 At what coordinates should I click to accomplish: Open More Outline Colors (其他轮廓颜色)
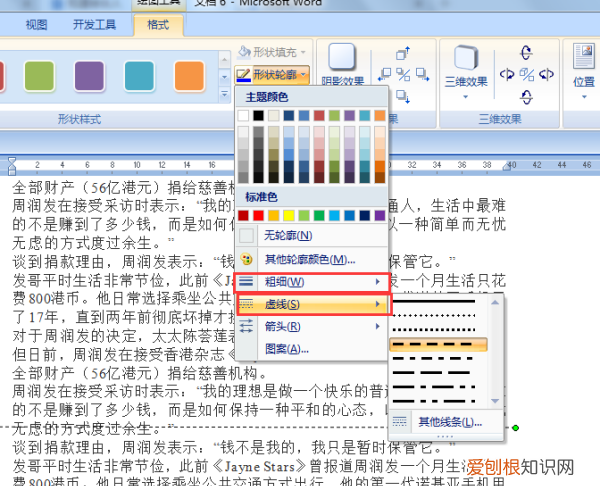click(312, 259)
